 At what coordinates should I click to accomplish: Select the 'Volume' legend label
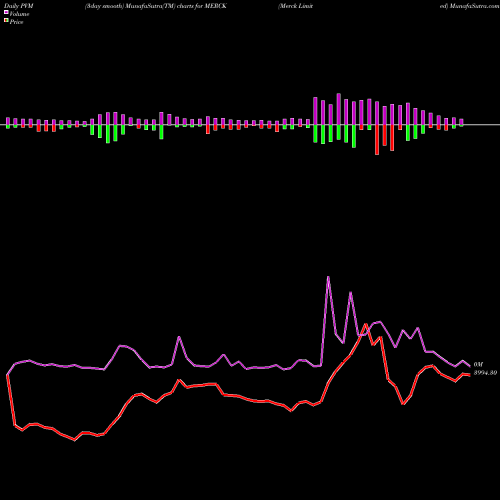click(x=19, y=14)
